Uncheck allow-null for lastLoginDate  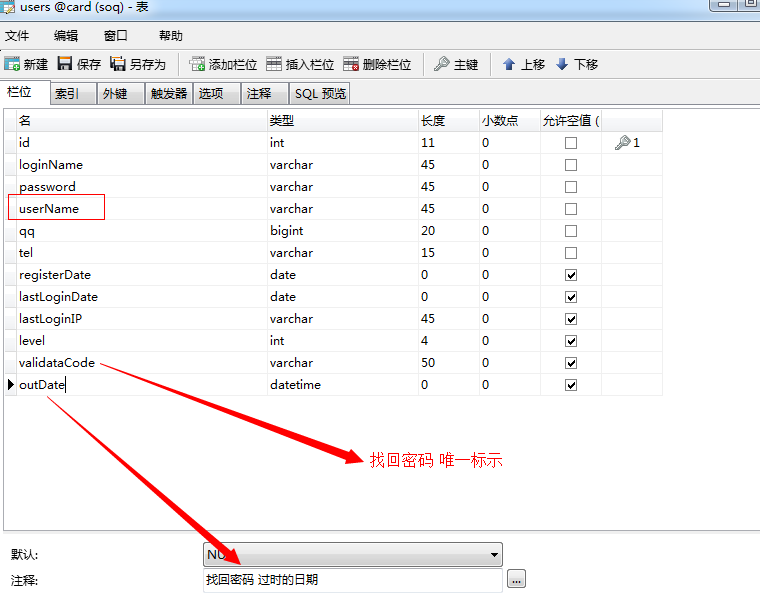[x=571, y=297]
